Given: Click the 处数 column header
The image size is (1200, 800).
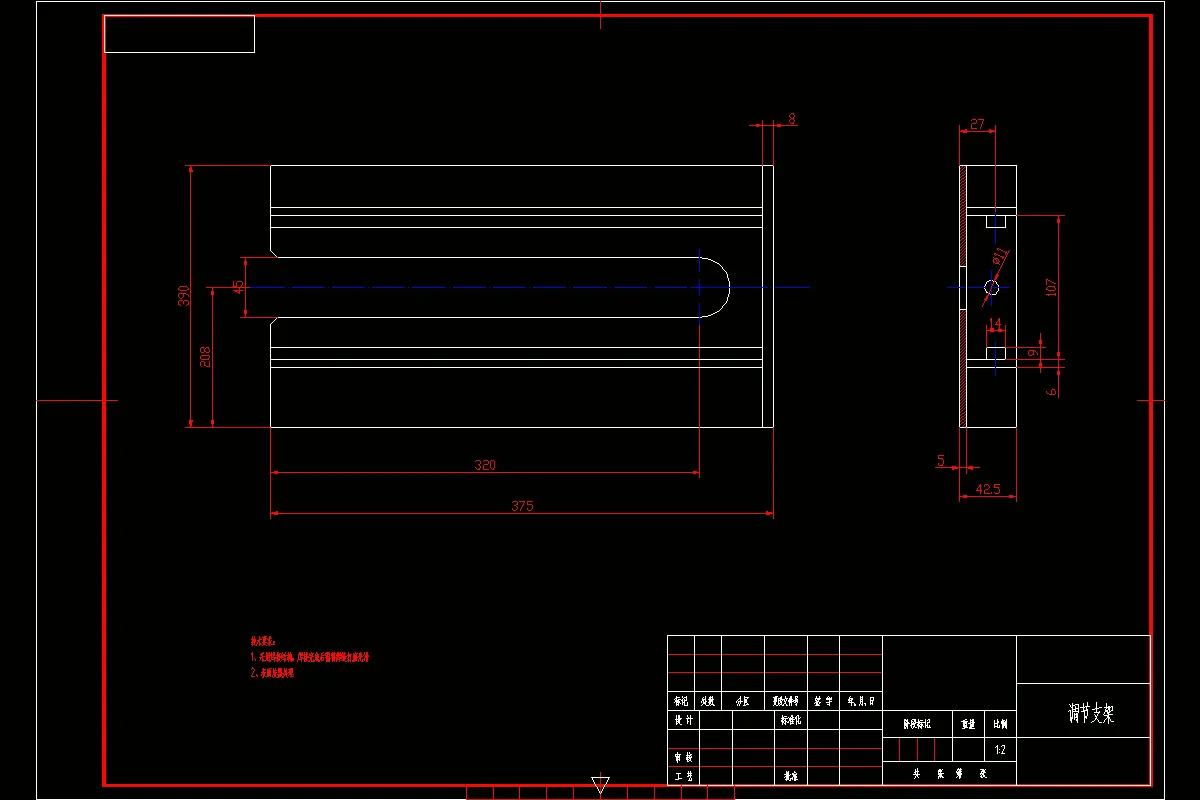Looking at the screenshot, I should click(708, 702).
